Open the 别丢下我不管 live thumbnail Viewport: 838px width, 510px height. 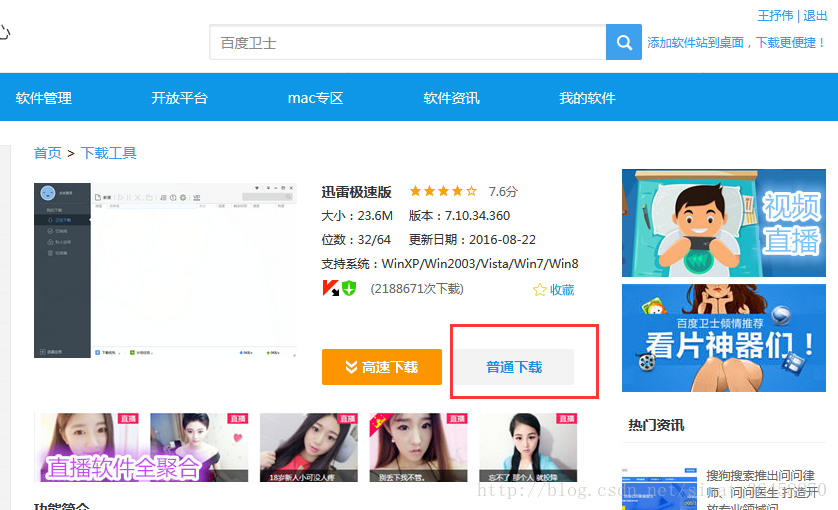(418, 447)
